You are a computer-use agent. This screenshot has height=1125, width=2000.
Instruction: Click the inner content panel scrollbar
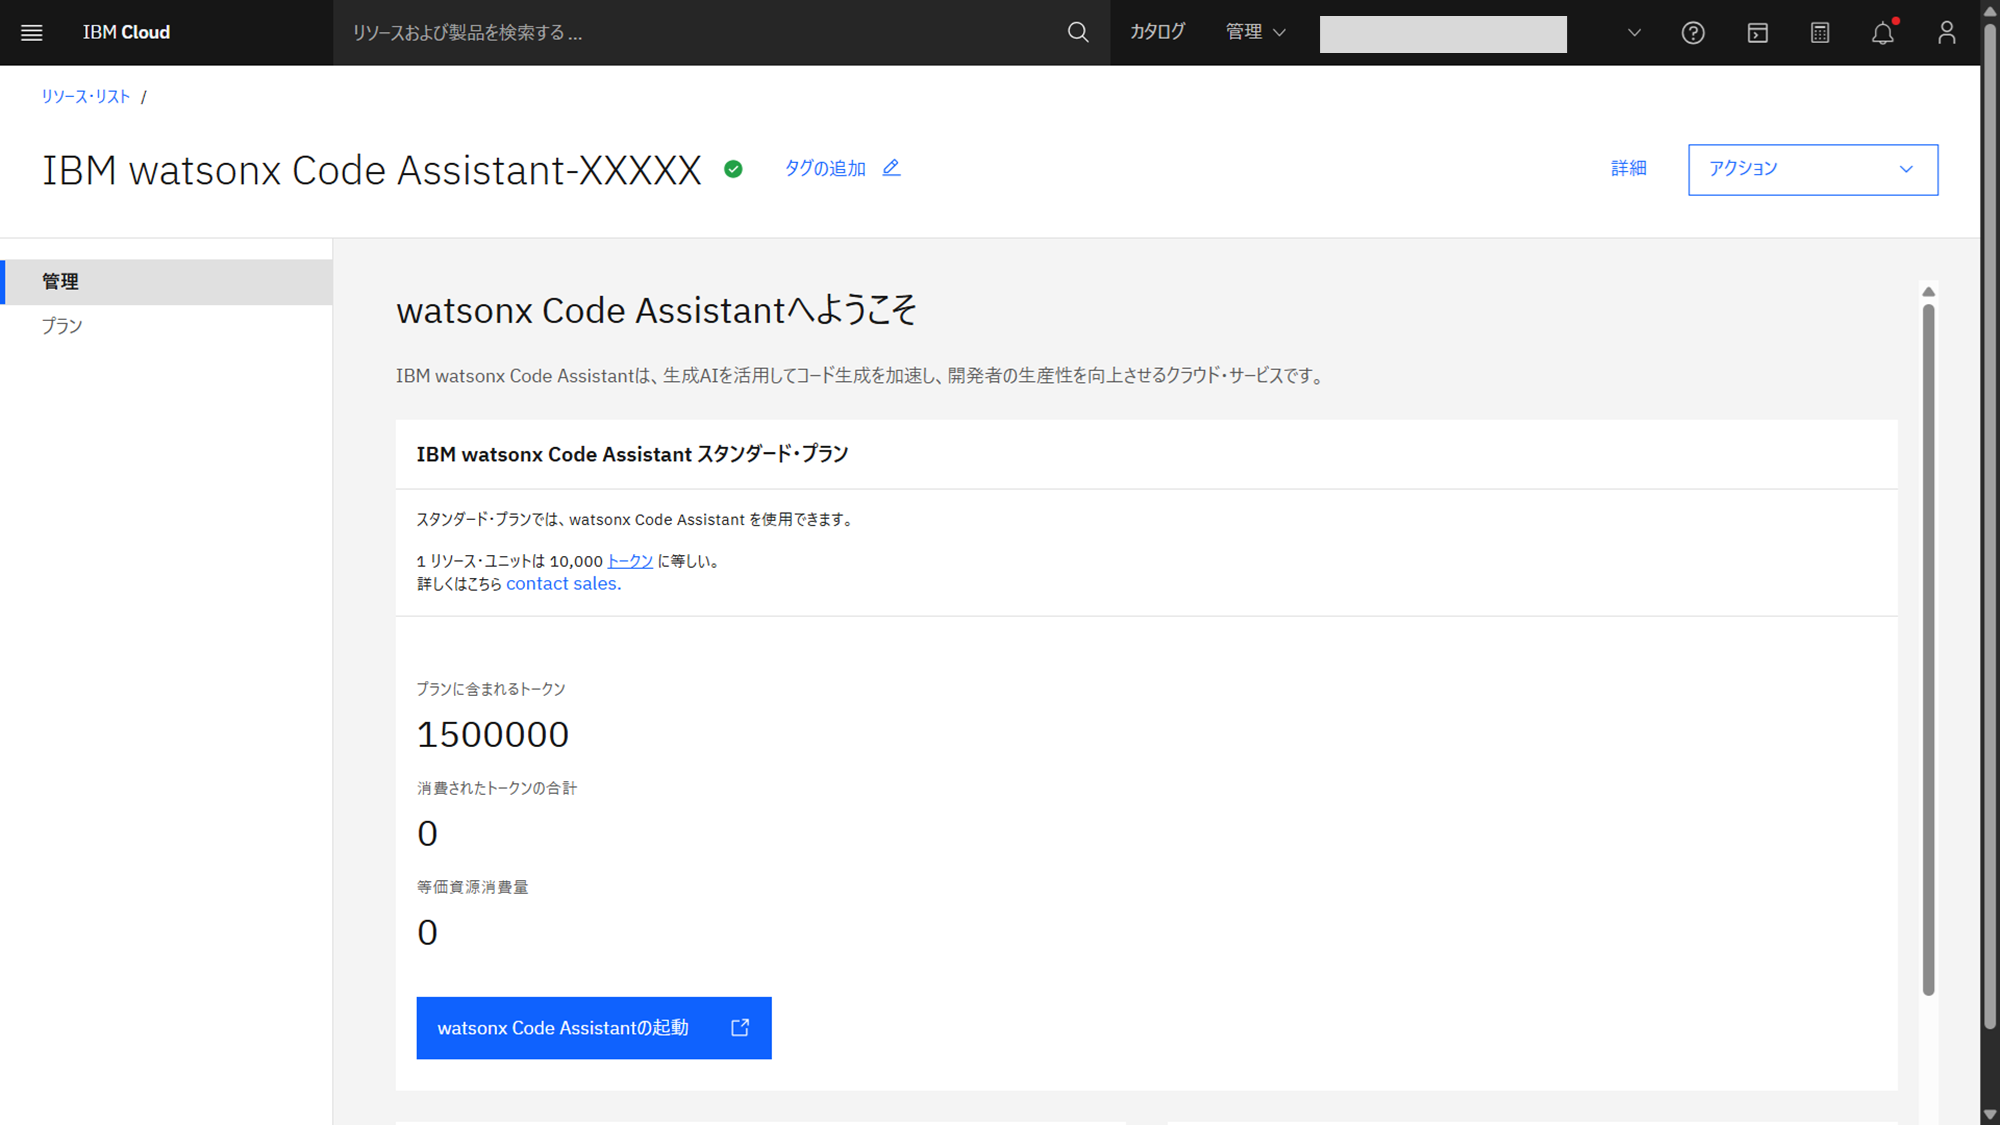point(1928,650)
